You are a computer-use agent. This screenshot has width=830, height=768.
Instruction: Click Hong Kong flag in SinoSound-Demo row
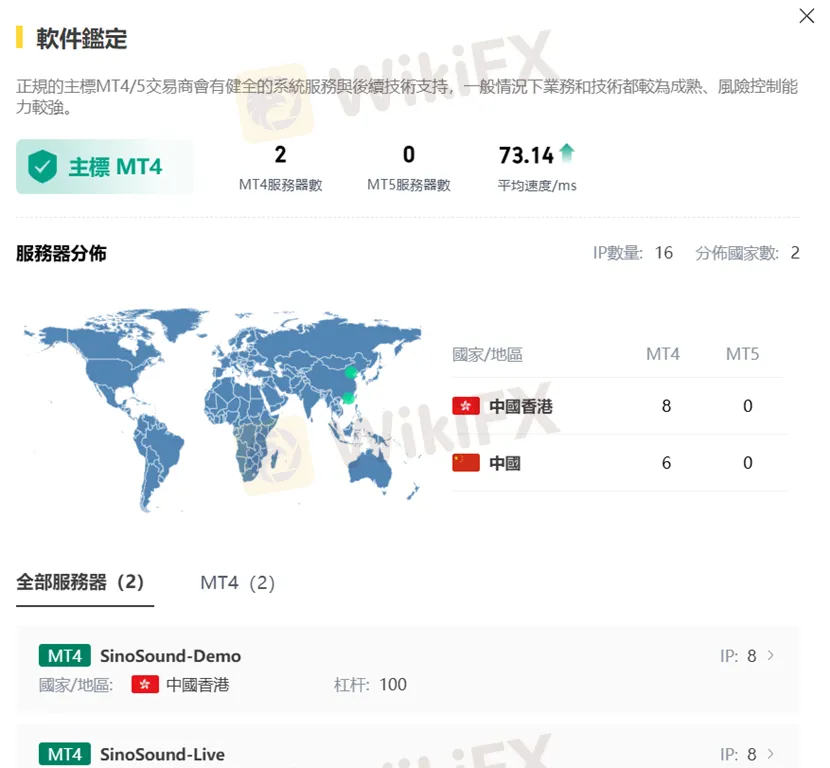point(145,684)
